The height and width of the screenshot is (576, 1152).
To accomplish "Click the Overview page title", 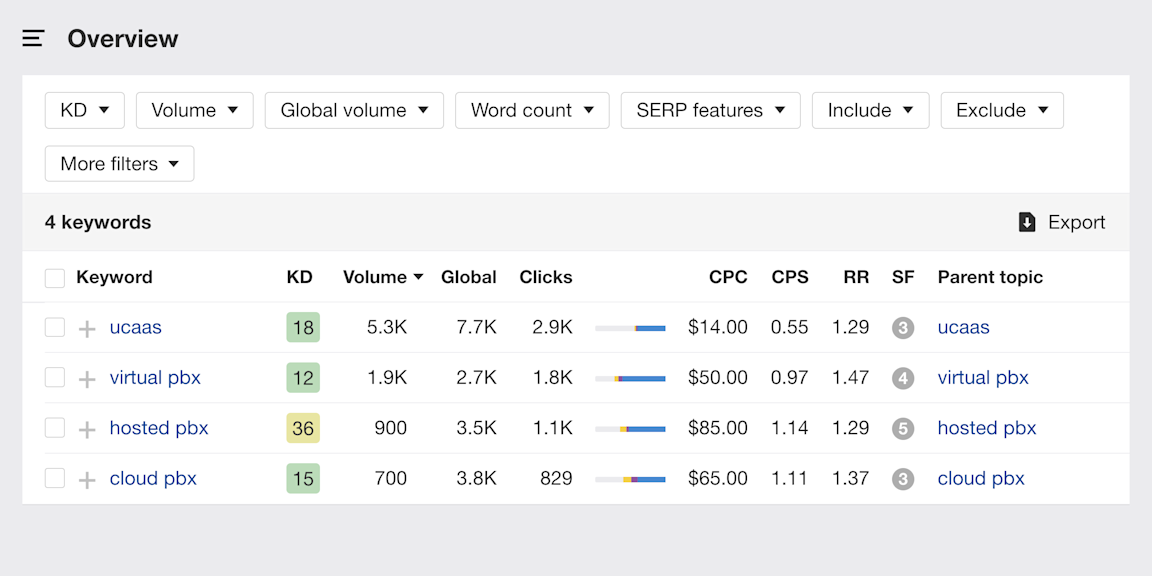I will tap(123, 38).
